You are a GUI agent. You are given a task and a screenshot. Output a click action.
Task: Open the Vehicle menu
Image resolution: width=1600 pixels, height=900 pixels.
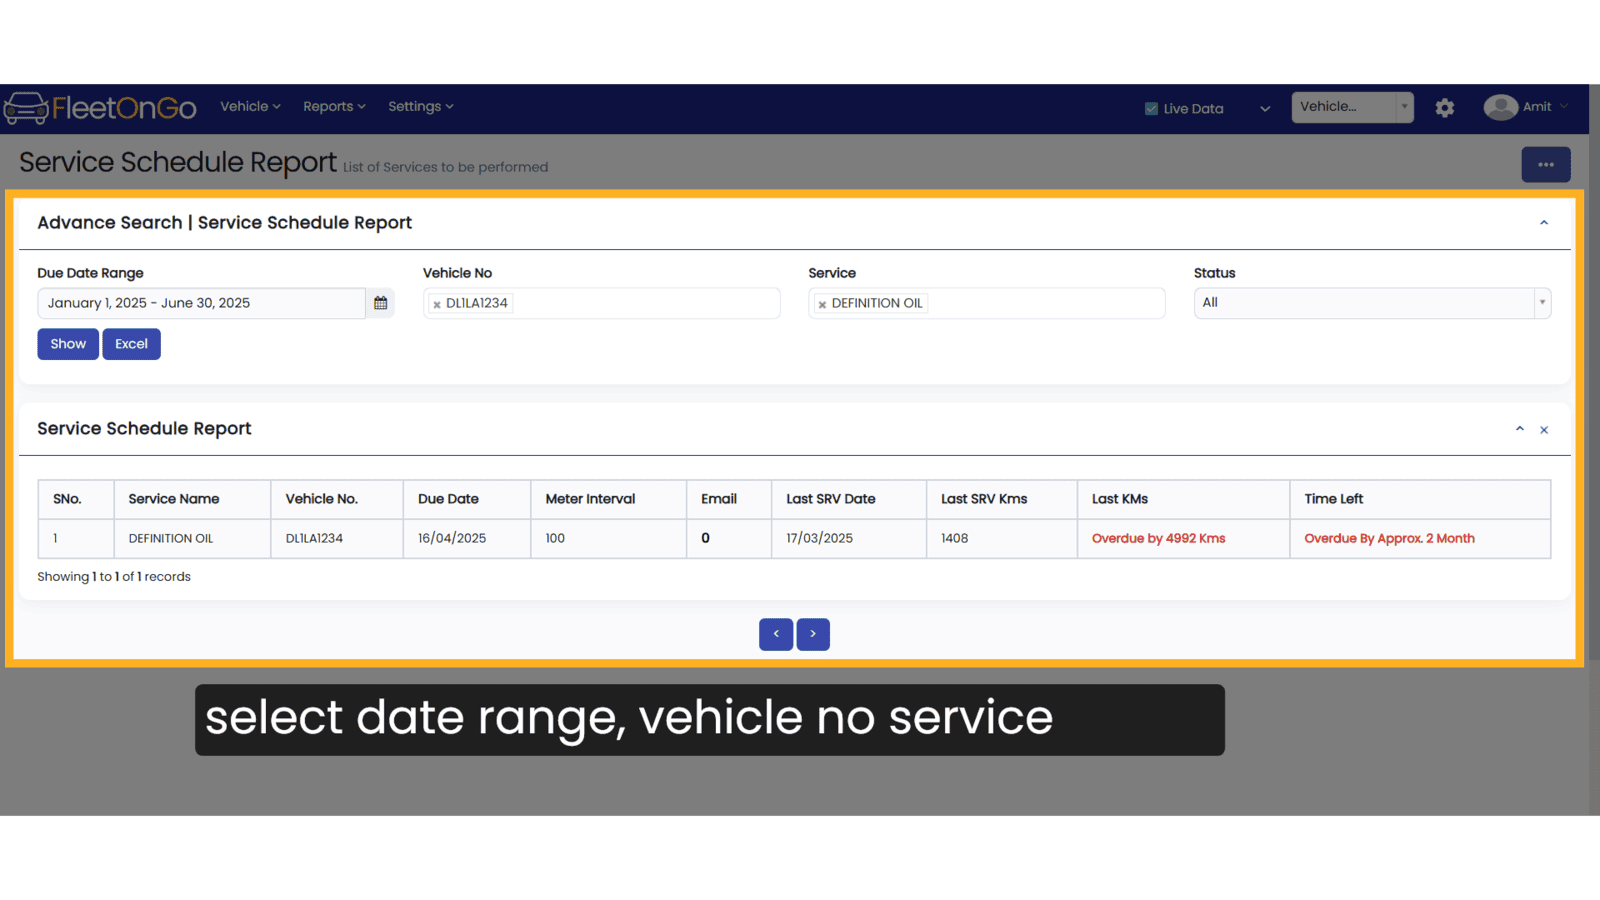[x=250, y=106]
